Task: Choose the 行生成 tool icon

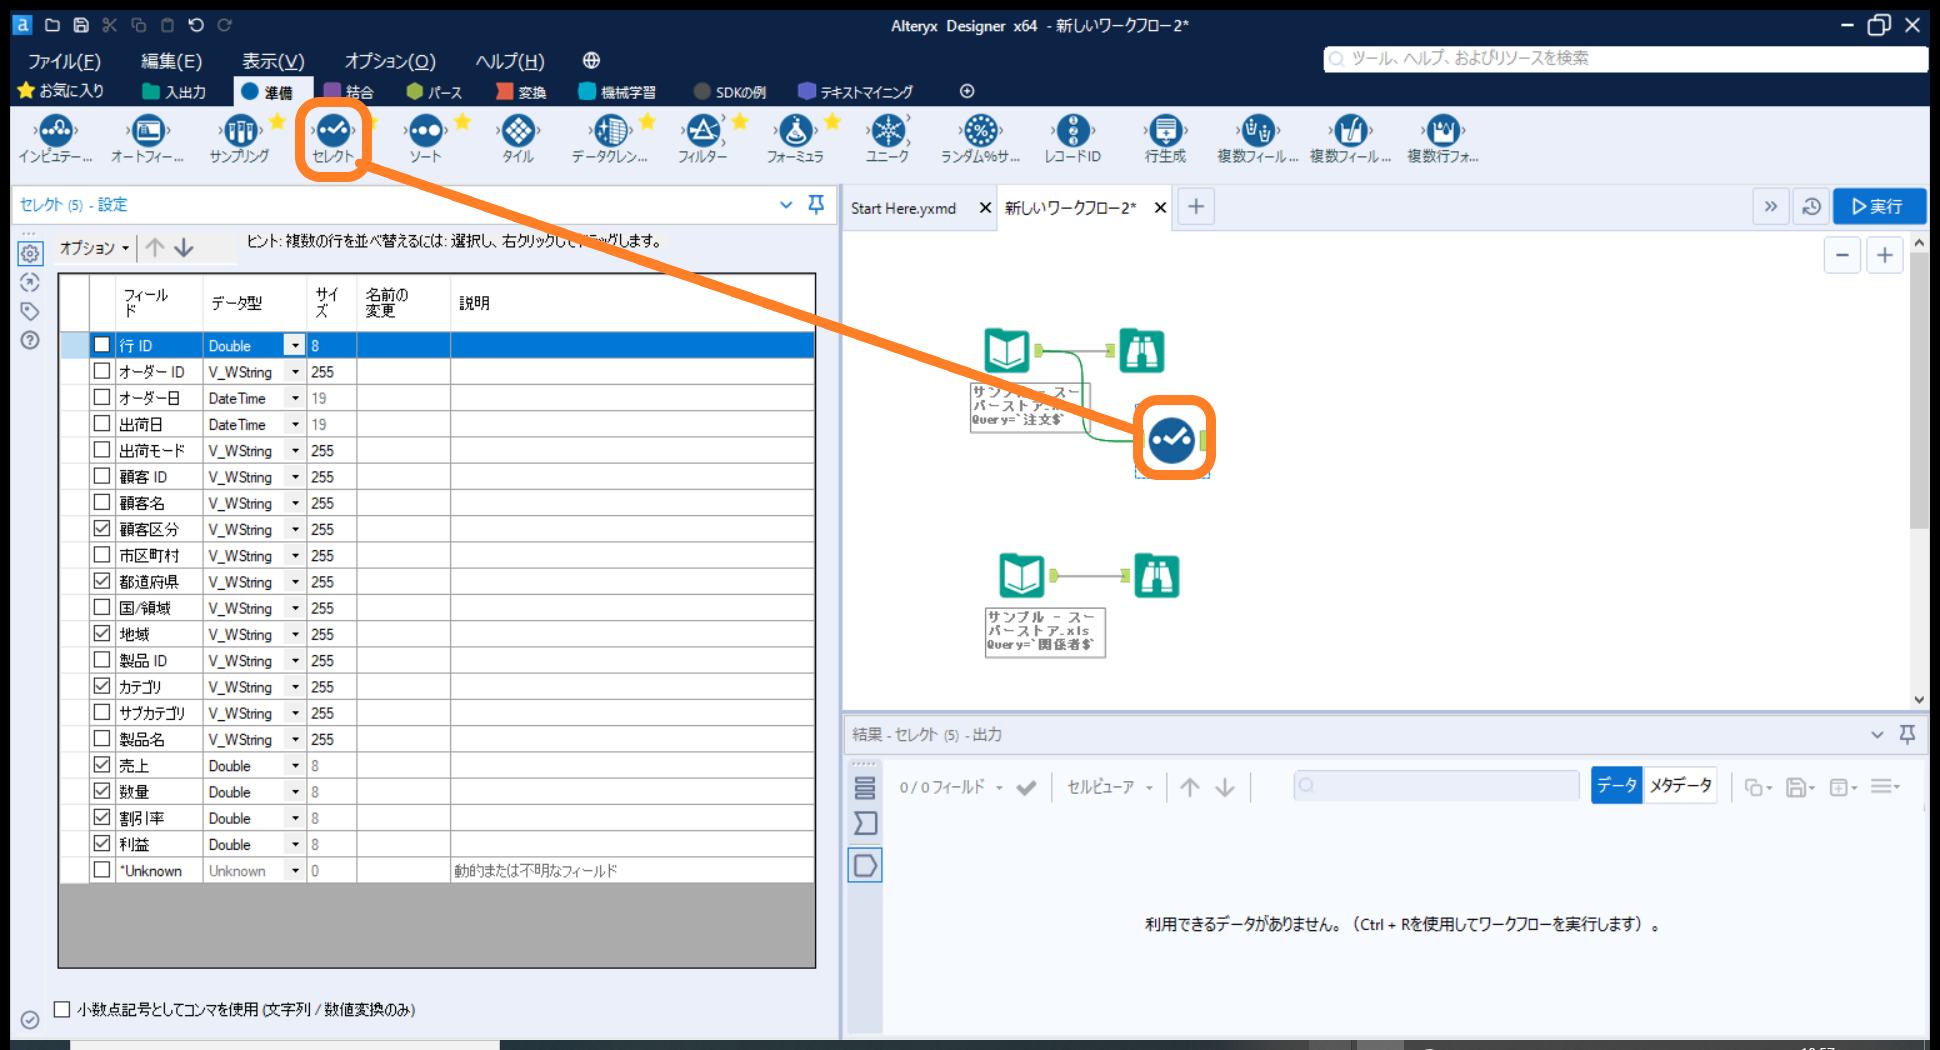Action: coord(1165,131)
